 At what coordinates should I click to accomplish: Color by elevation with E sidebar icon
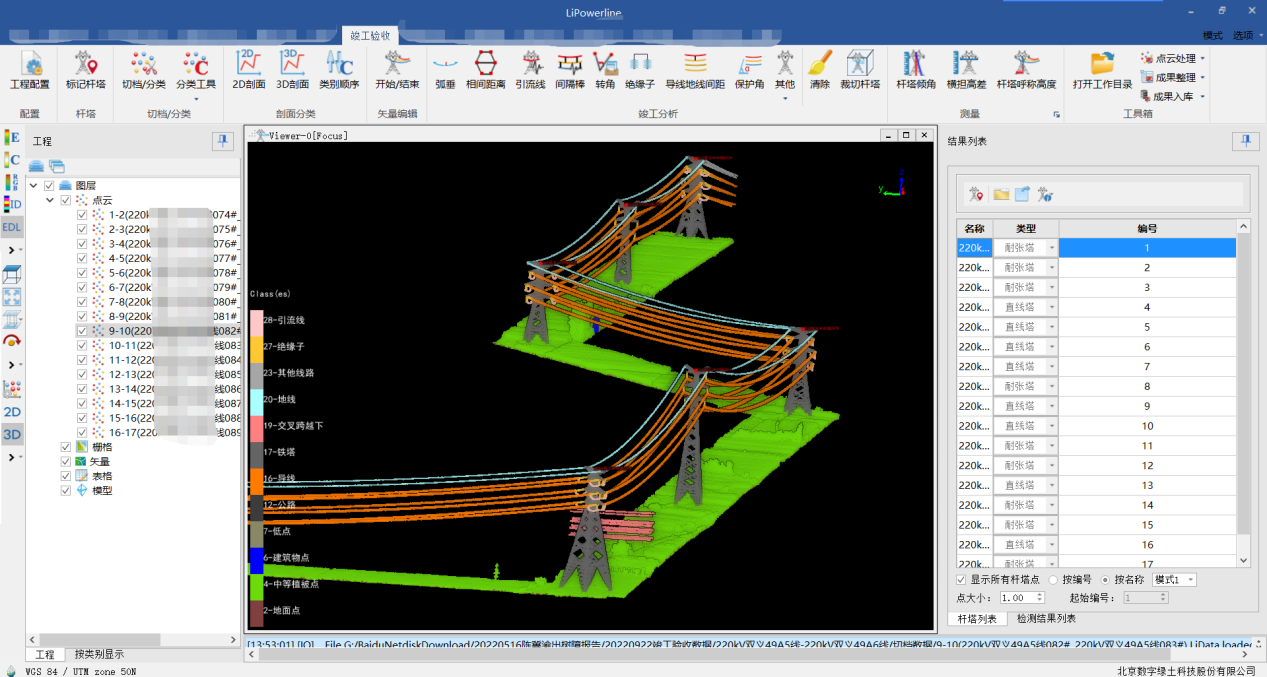12,137
